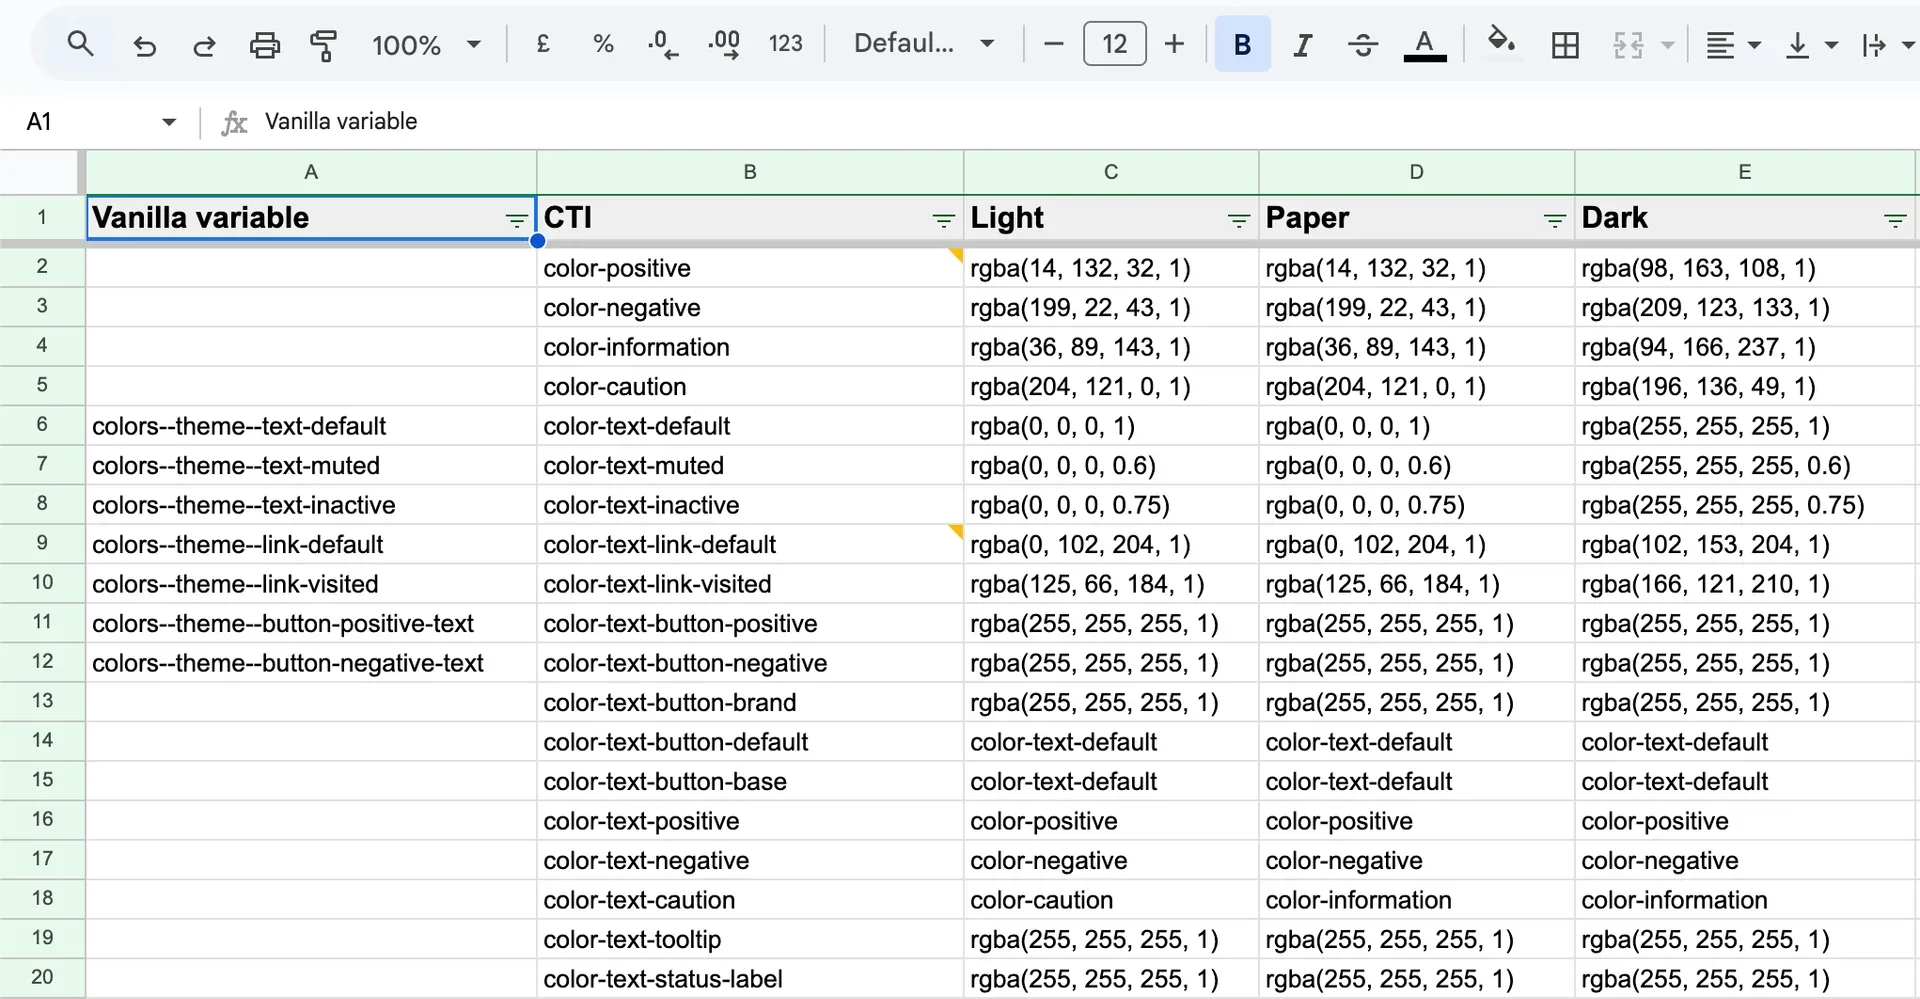The height and width of the screenshot is (999, 1920).
Task: Toggle strikethrough formatting
Action: (1362, 44)
